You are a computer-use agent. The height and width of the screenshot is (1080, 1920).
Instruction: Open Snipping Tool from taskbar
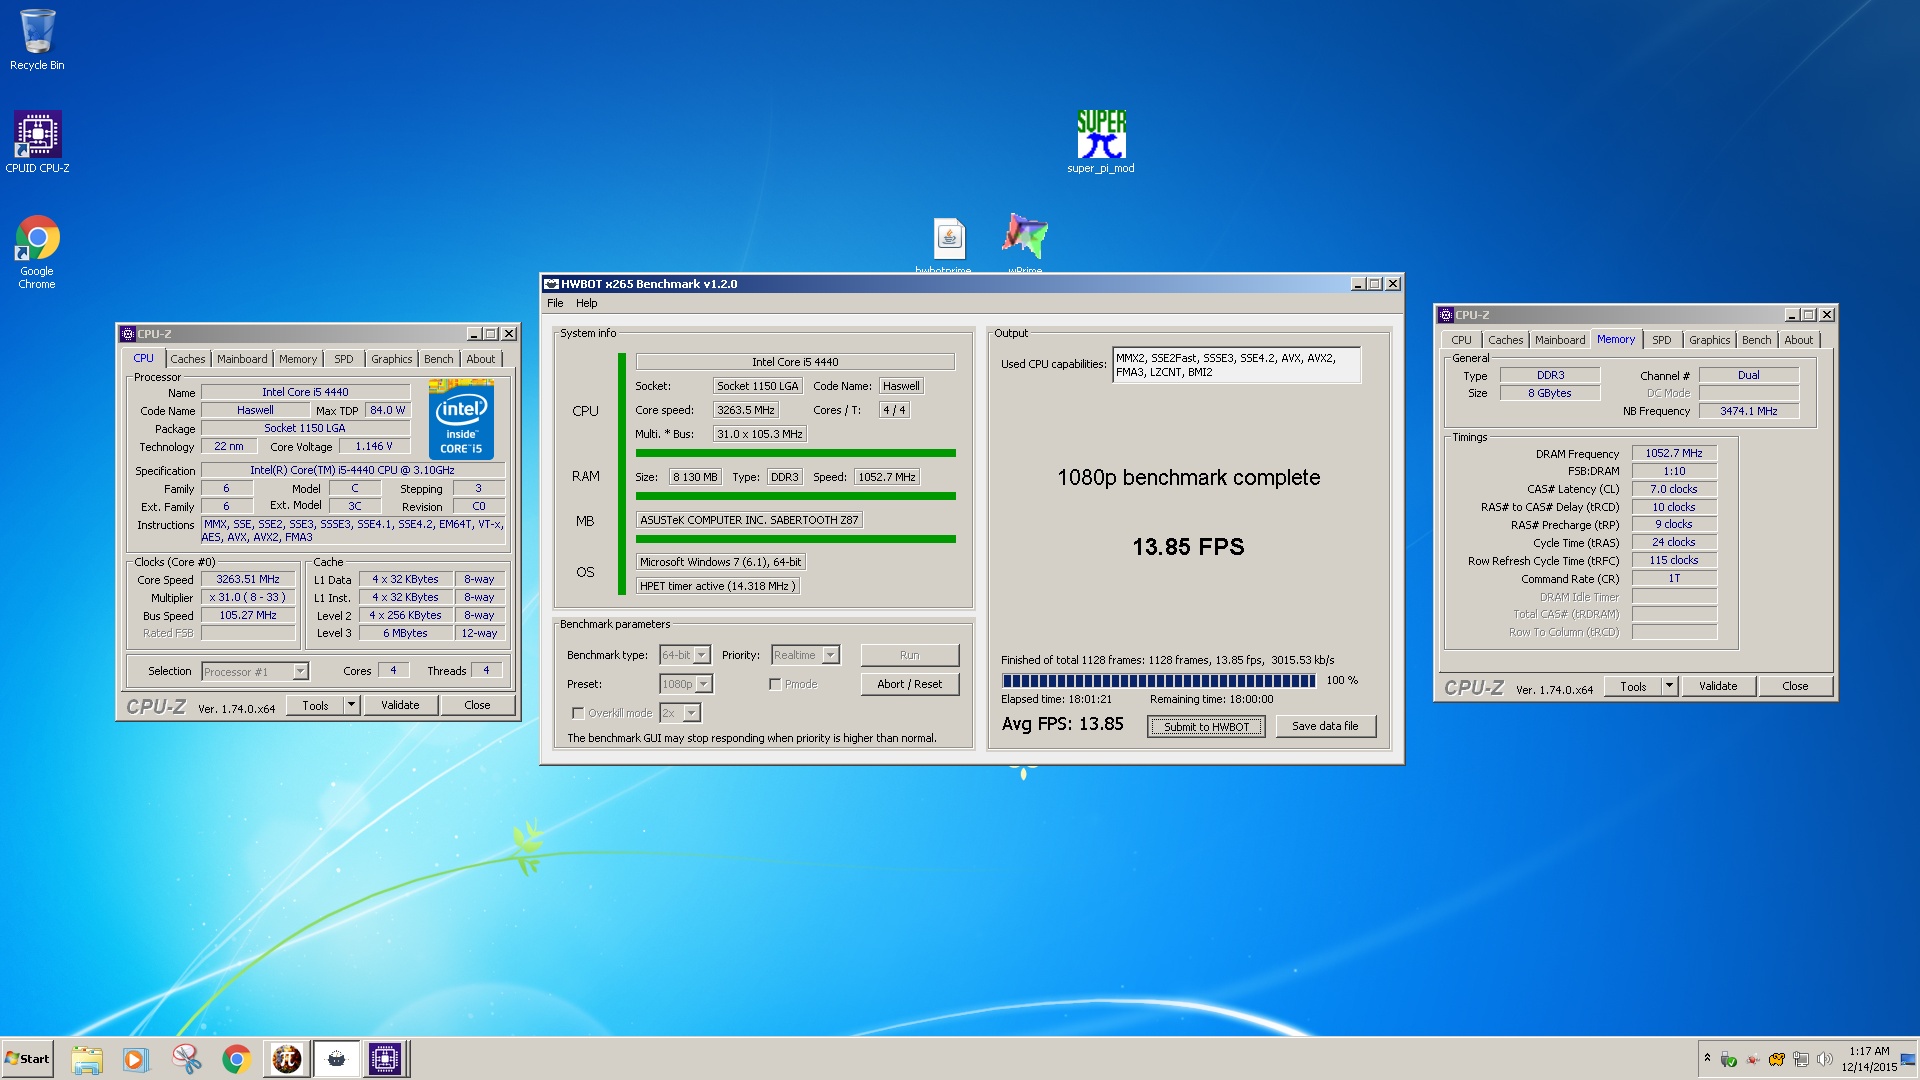185,1059
